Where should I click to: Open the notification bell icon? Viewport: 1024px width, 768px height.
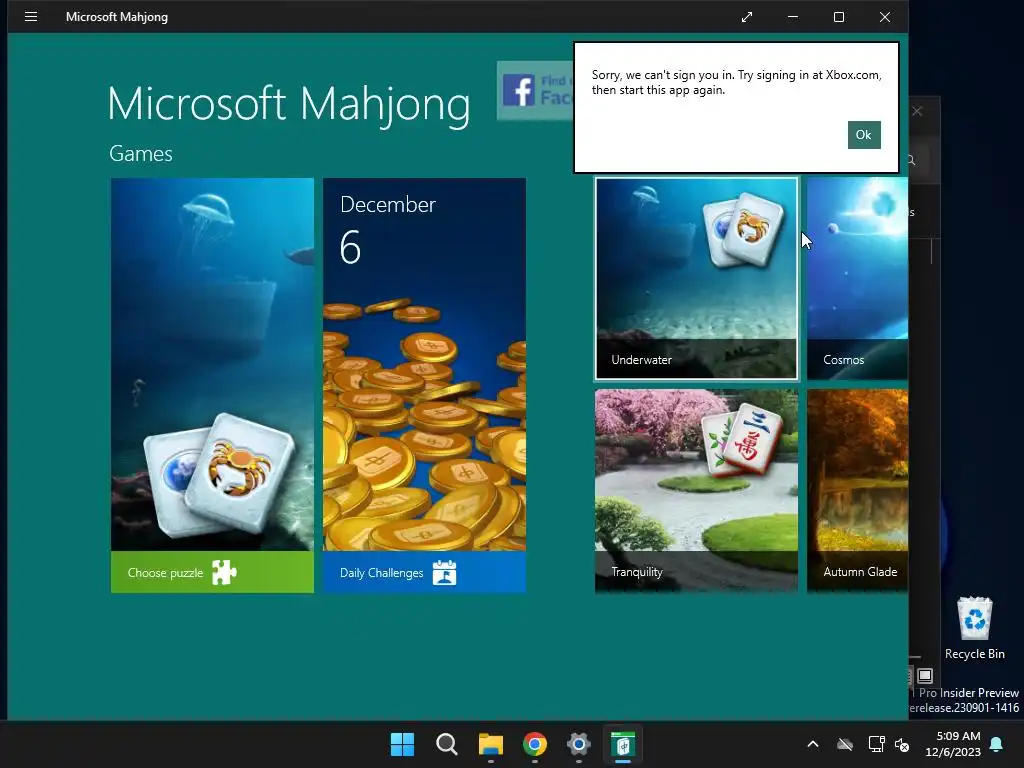pyautogui.click(x=997, y=744)
